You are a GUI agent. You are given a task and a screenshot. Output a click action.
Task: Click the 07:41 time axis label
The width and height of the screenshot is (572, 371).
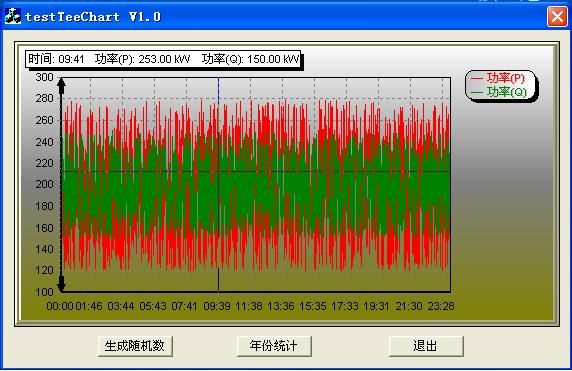tap(185, 306)
